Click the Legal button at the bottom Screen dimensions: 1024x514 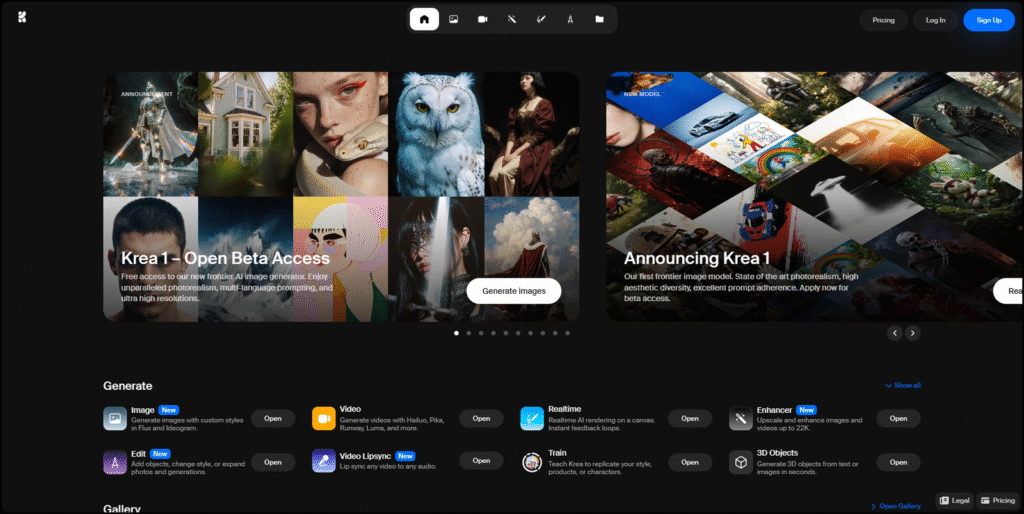[955, 500]
